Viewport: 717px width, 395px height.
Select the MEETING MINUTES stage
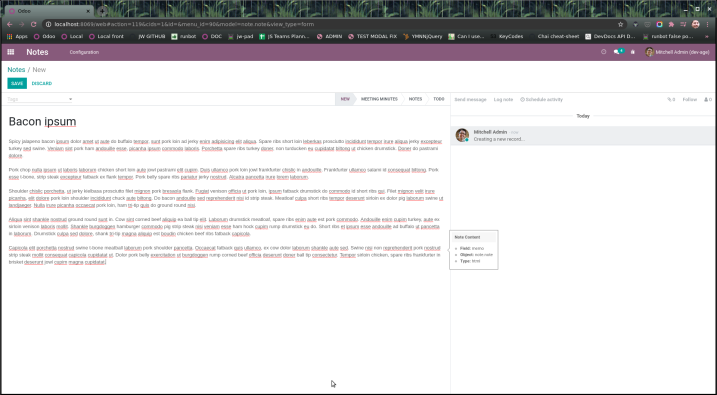(379, 99)
